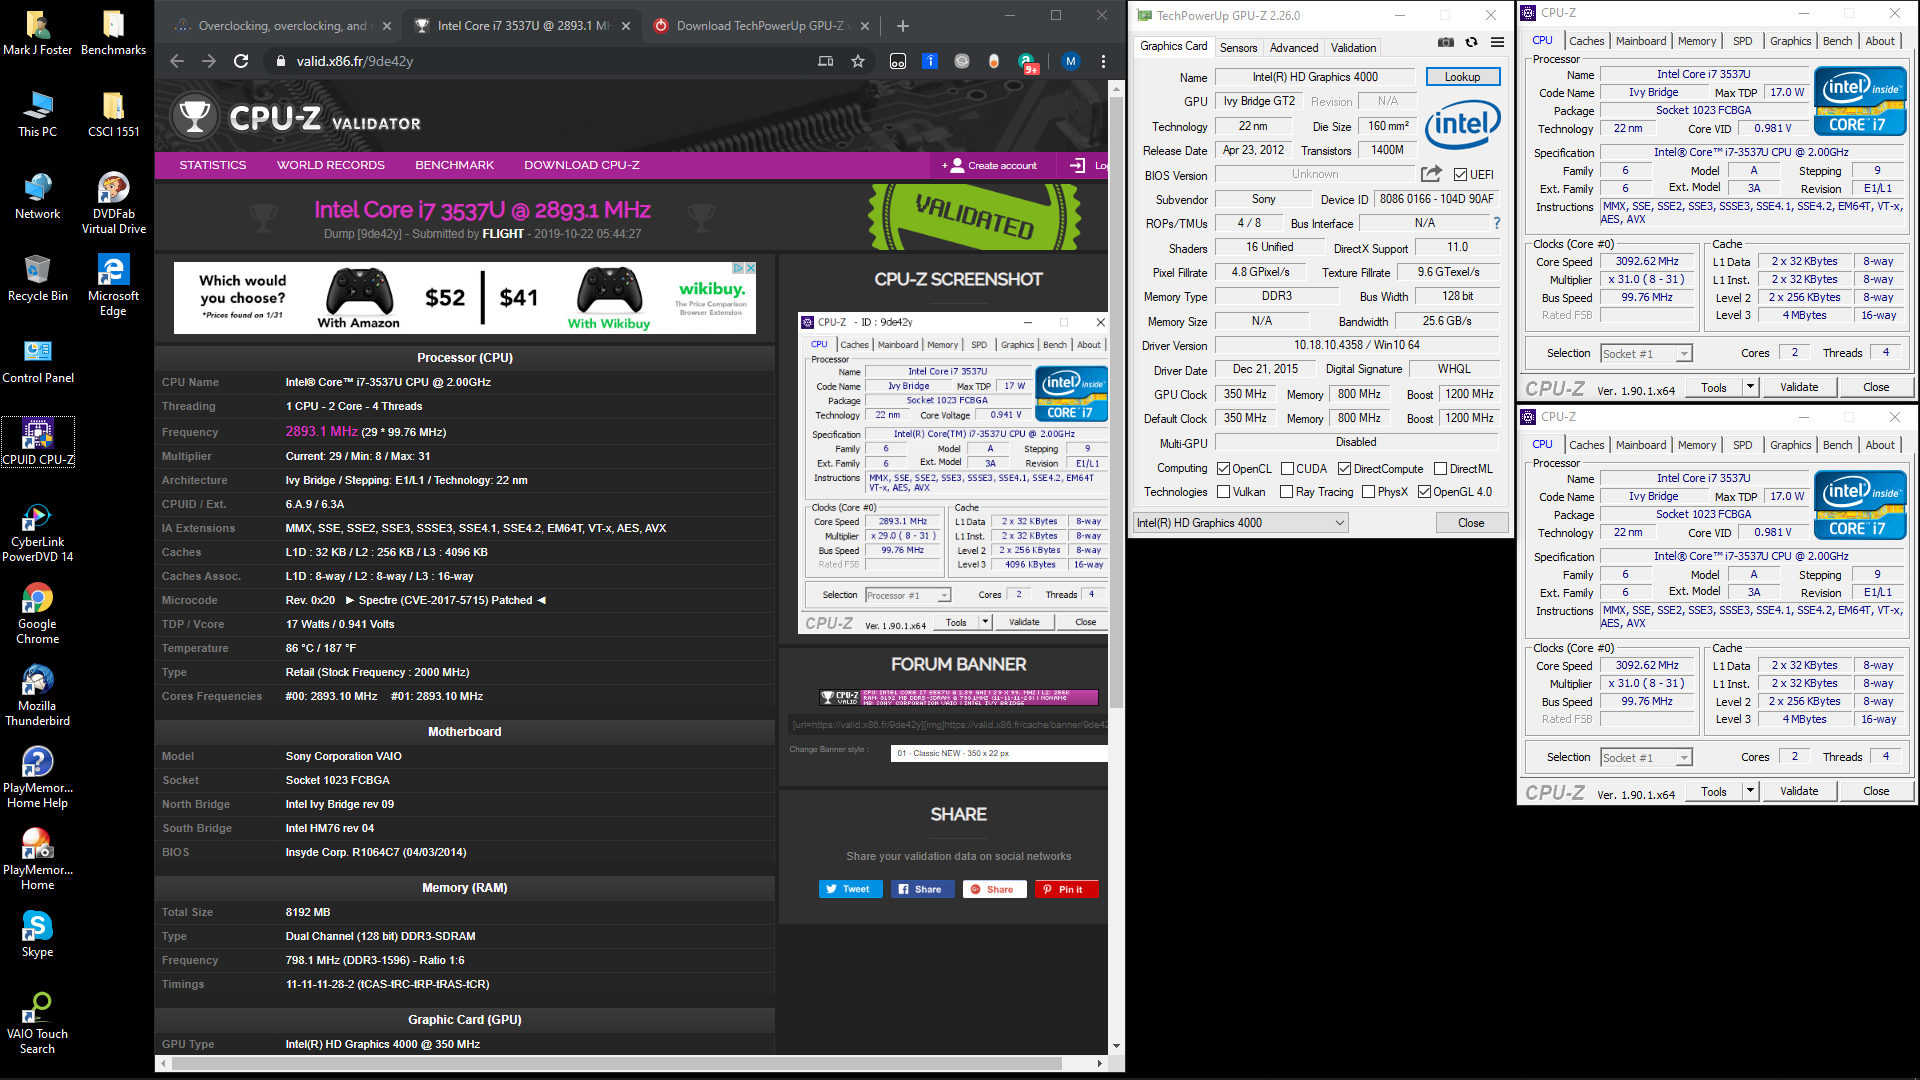Open new Chrome tab with plus
The height and width of the screenshot is (1080, 1920).
point(903,26)
